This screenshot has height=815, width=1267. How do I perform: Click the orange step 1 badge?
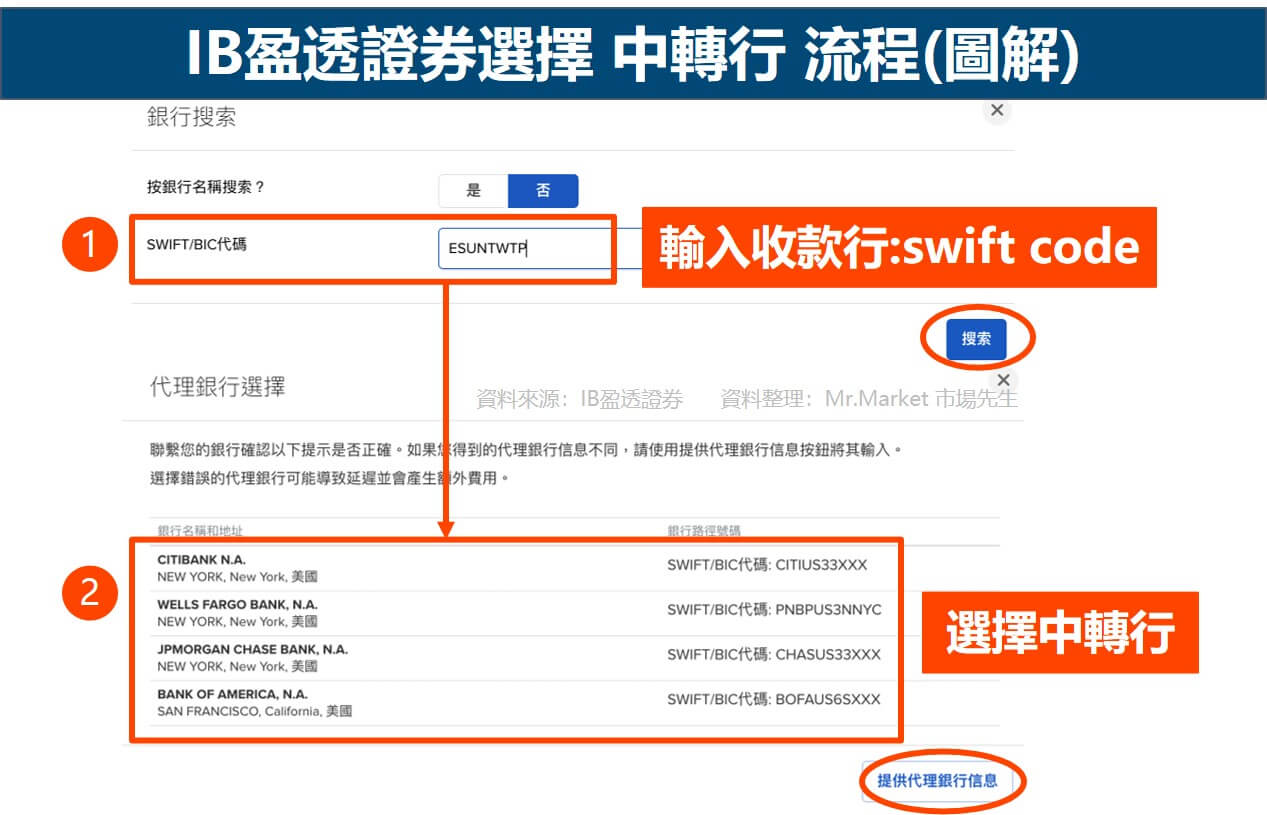click(89, 246)
